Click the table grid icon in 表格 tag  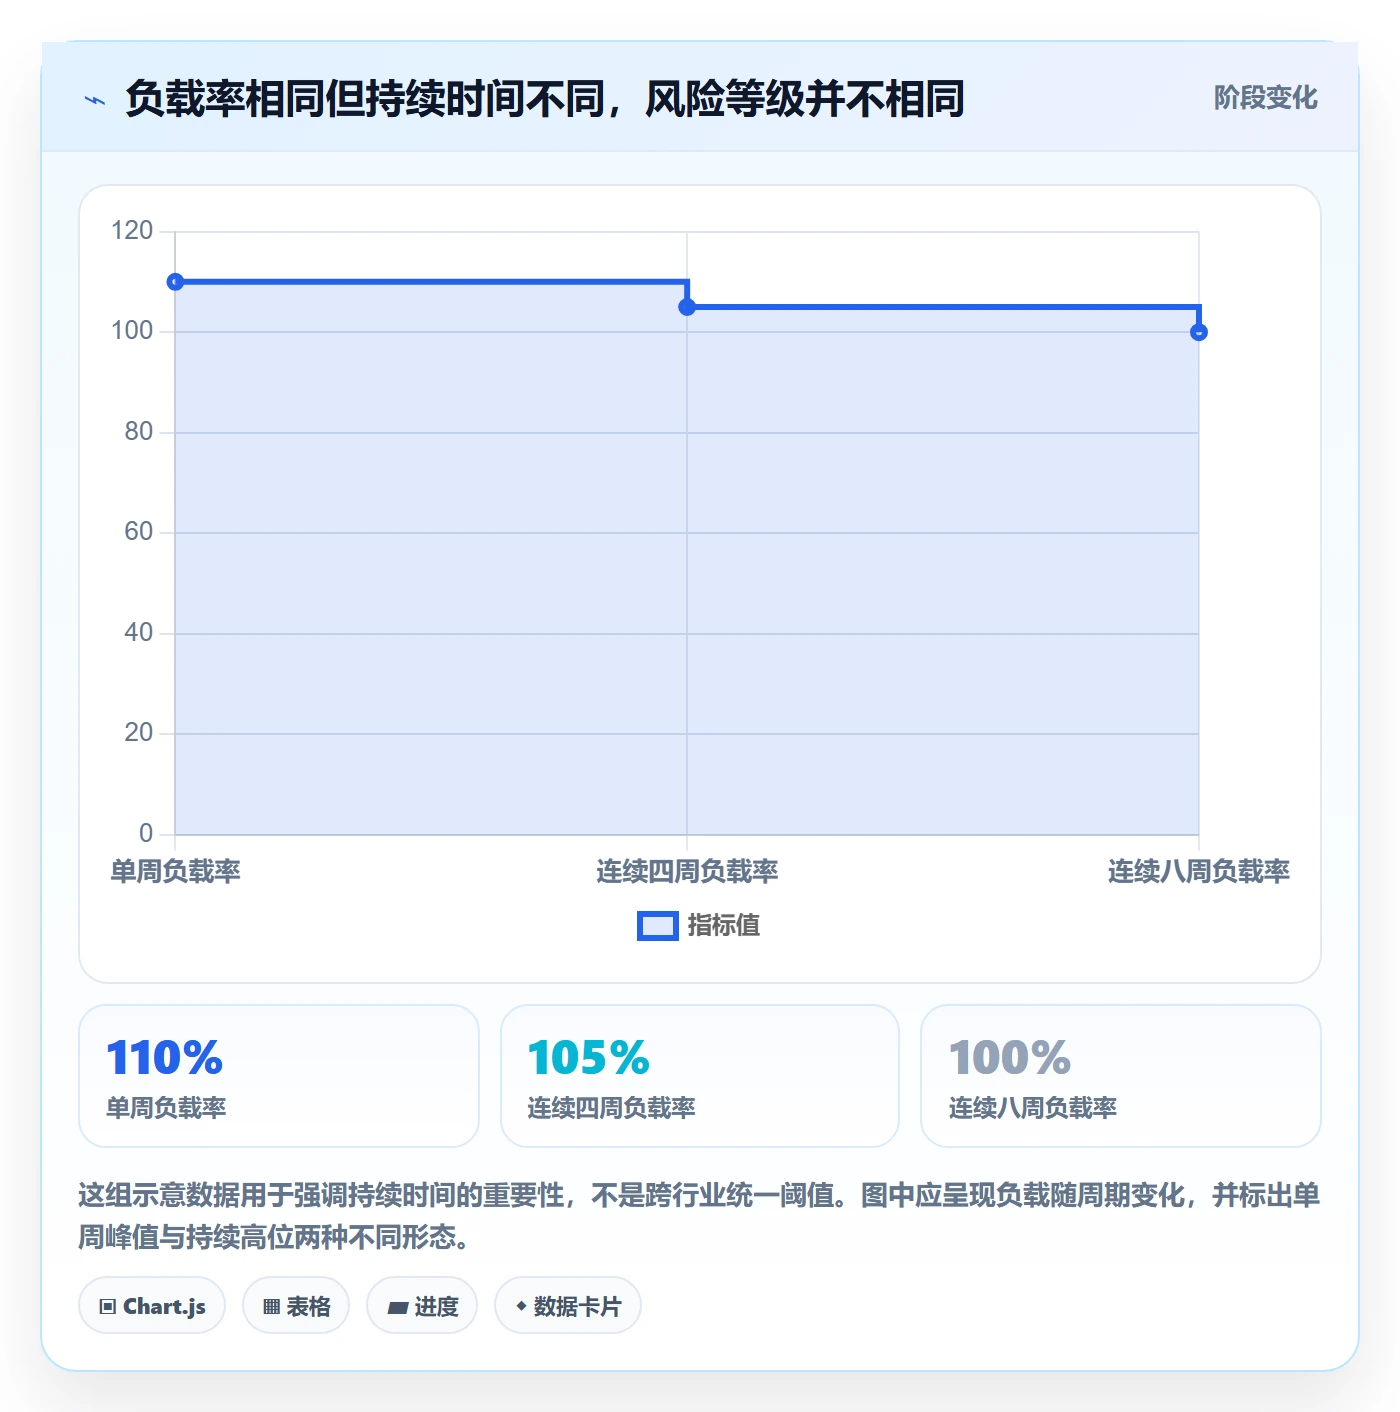(271, 1306)
